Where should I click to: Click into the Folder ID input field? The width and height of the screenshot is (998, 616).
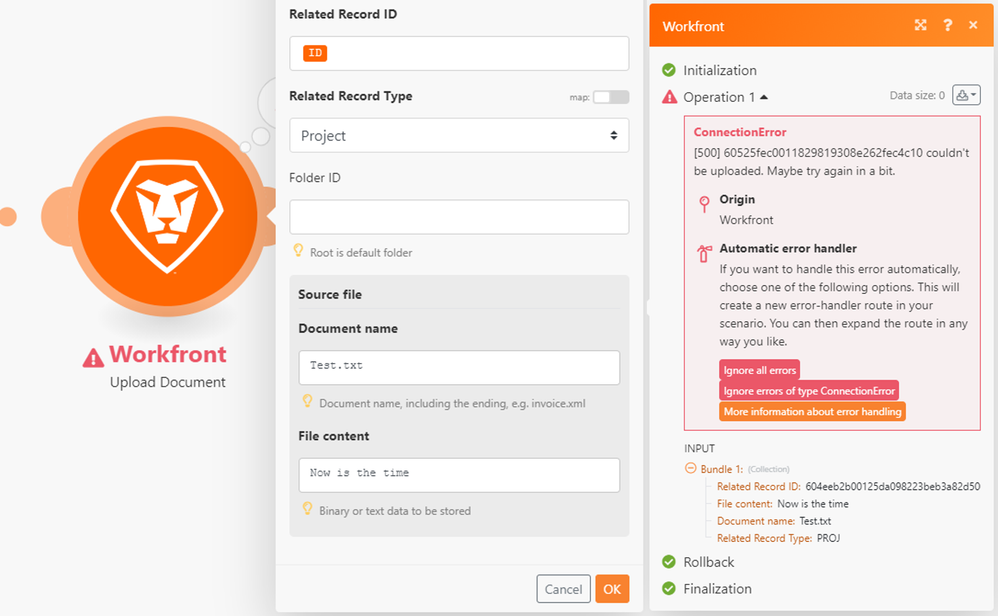pos(459,217)
